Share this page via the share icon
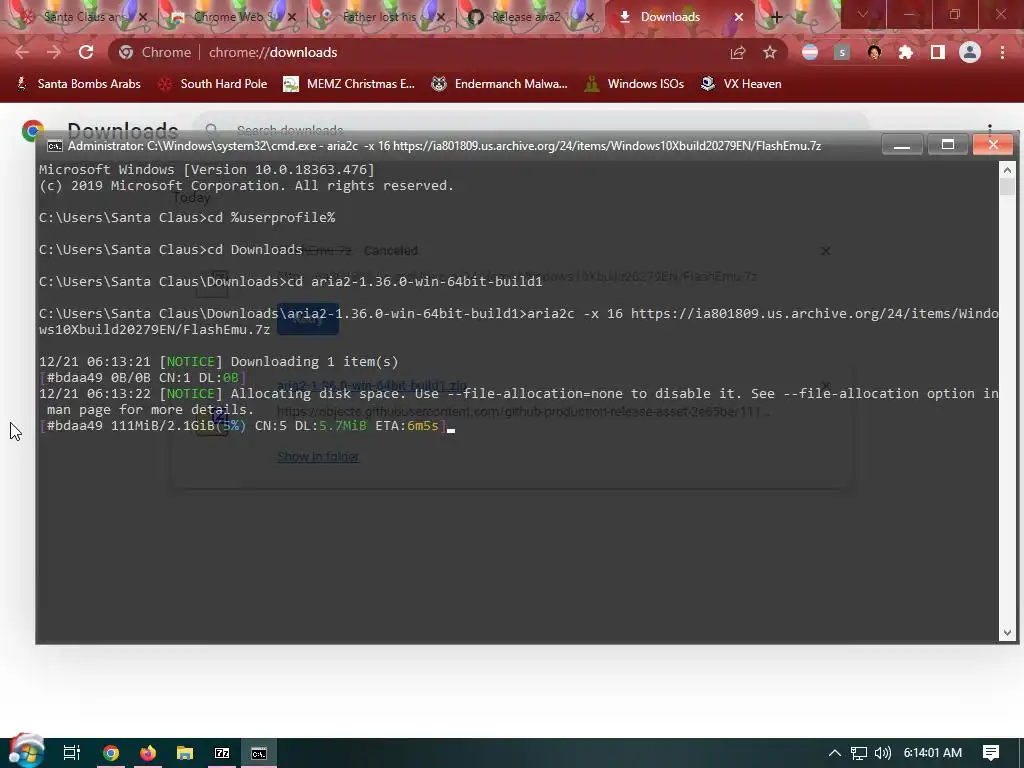Screen dimensions: 1024x768 (x=738, y=52)
